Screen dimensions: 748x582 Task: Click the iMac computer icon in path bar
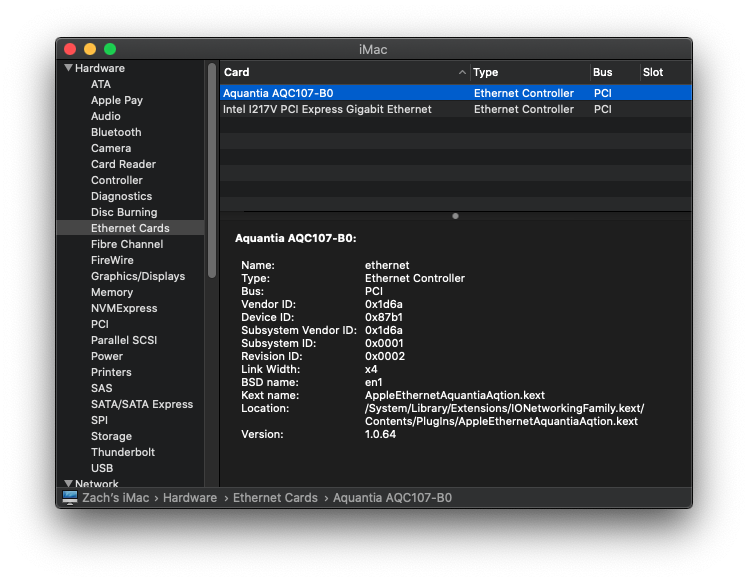(x=70, y=498)
